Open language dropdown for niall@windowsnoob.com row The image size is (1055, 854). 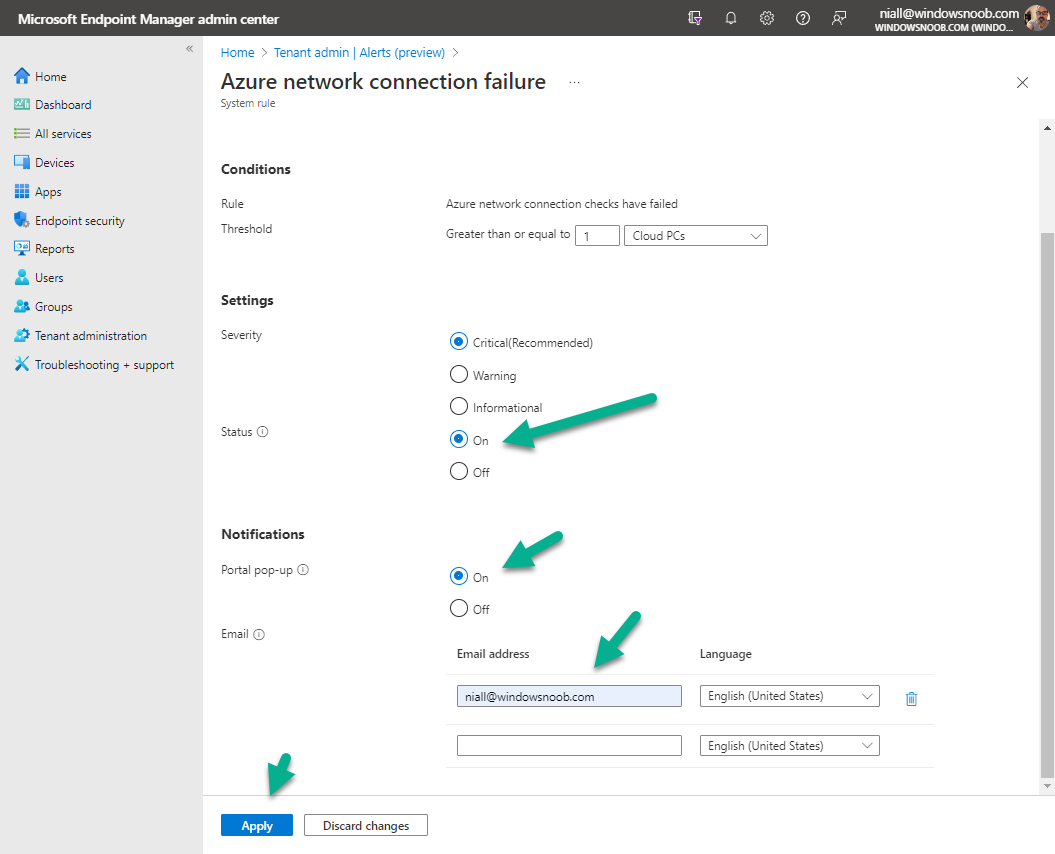pyautogui.click(x=789, y=696)
